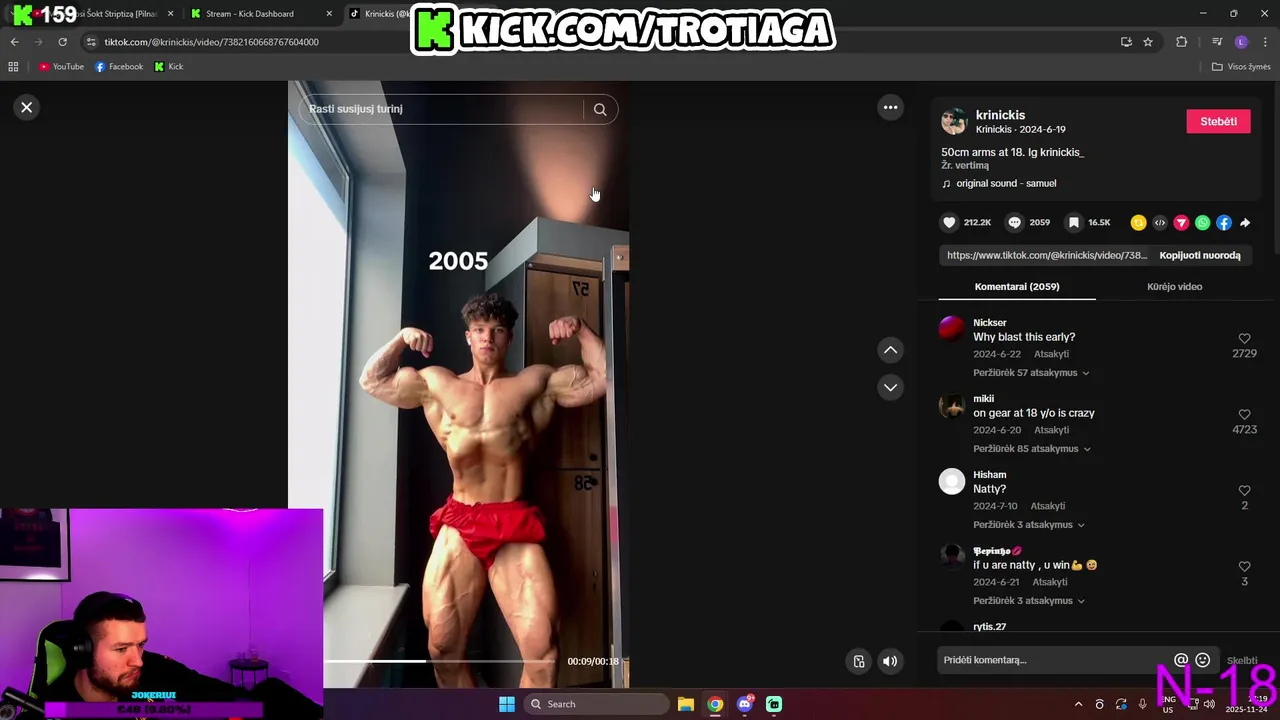Go to the previous video with up arrow
Screen dimensions: 1280x720
click(890, 350)
